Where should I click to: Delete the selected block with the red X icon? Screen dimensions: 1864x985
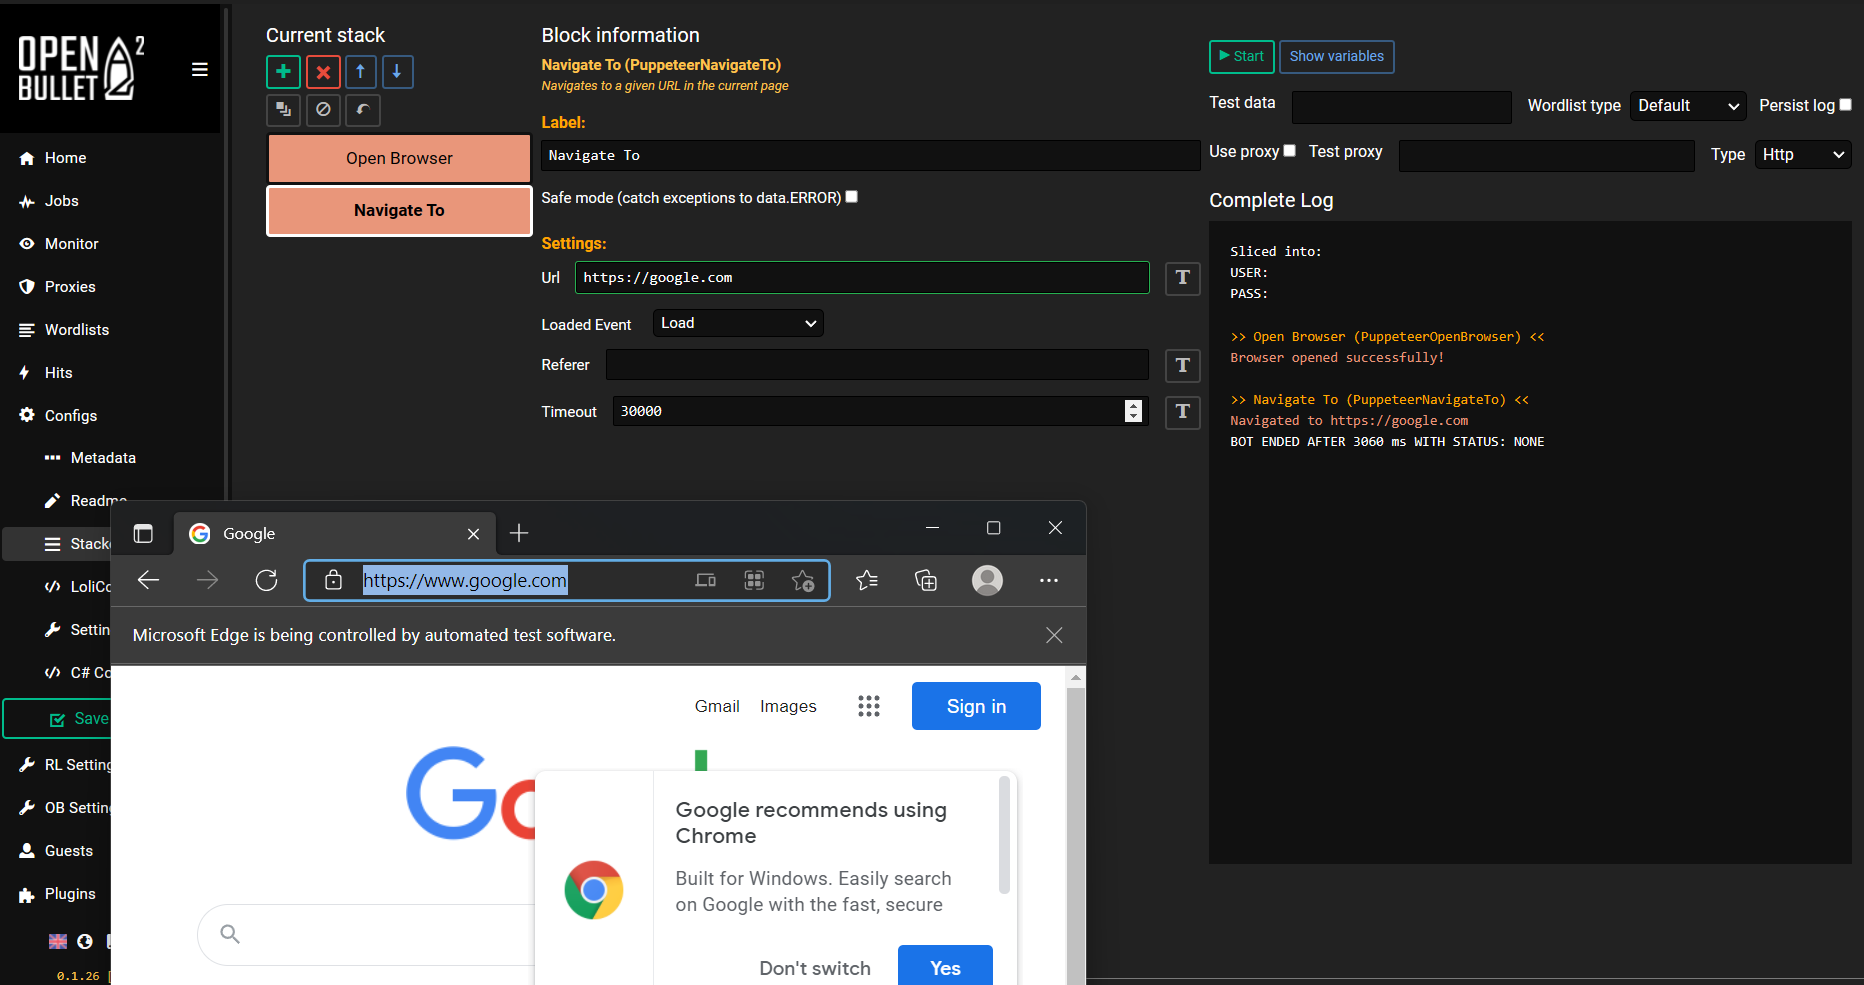tap(323, 72)
